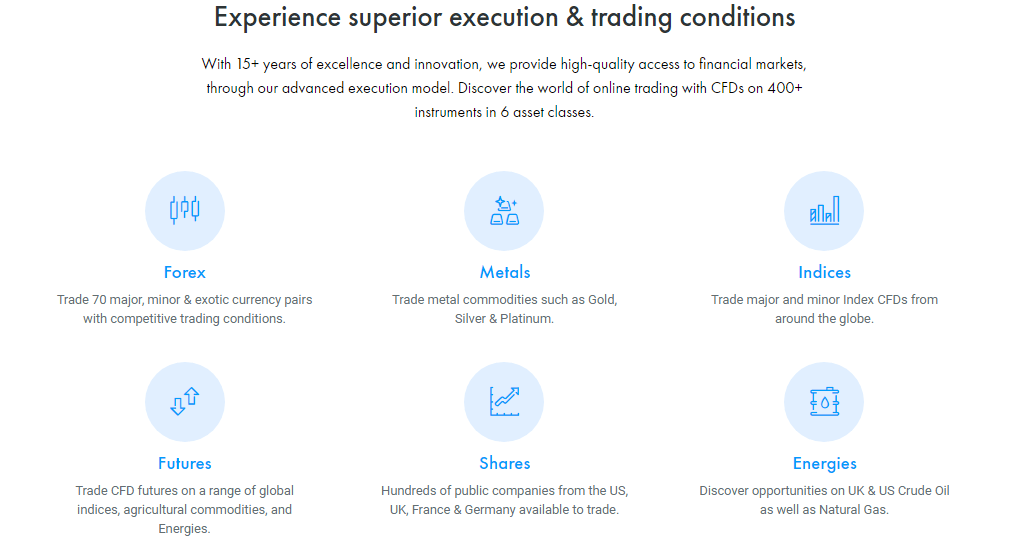
Task: Click the Index CFDs description text
Action: (x=825, y=309)
